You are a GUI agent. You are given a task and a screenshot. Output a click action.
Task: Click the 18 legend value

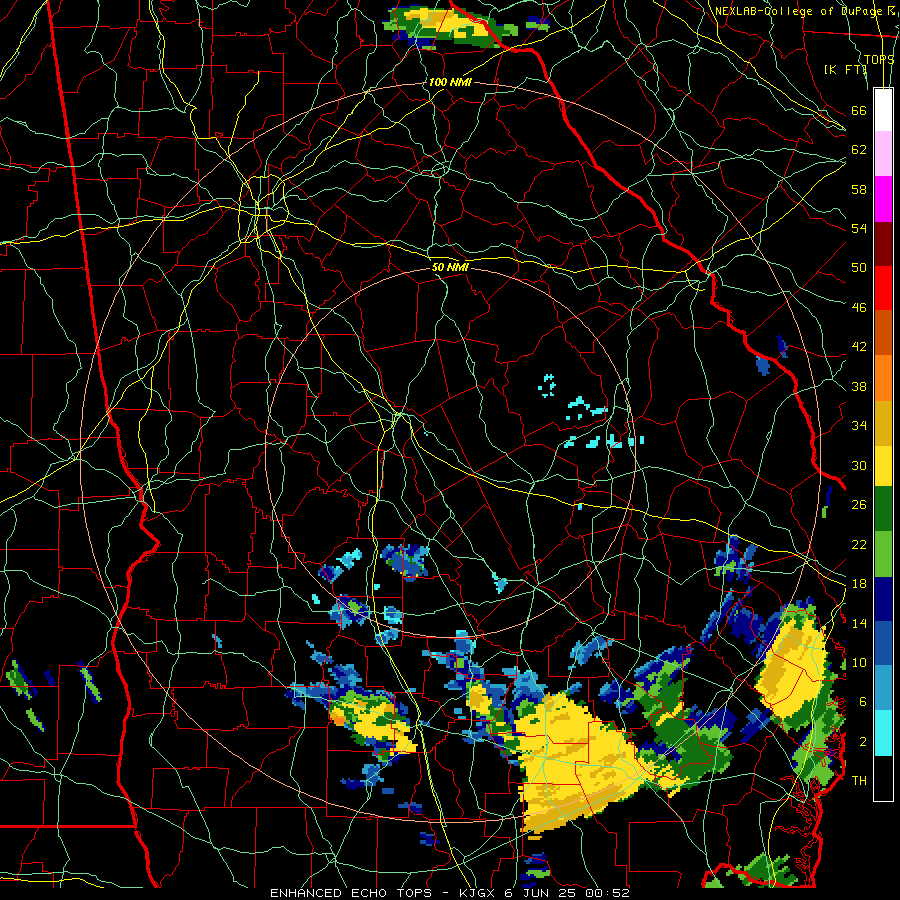(x=859, y=584)
